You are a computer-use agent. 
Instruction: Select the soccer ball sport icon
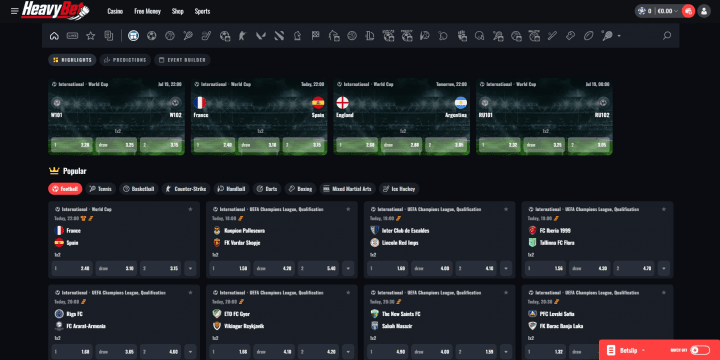tap(152, 36)
